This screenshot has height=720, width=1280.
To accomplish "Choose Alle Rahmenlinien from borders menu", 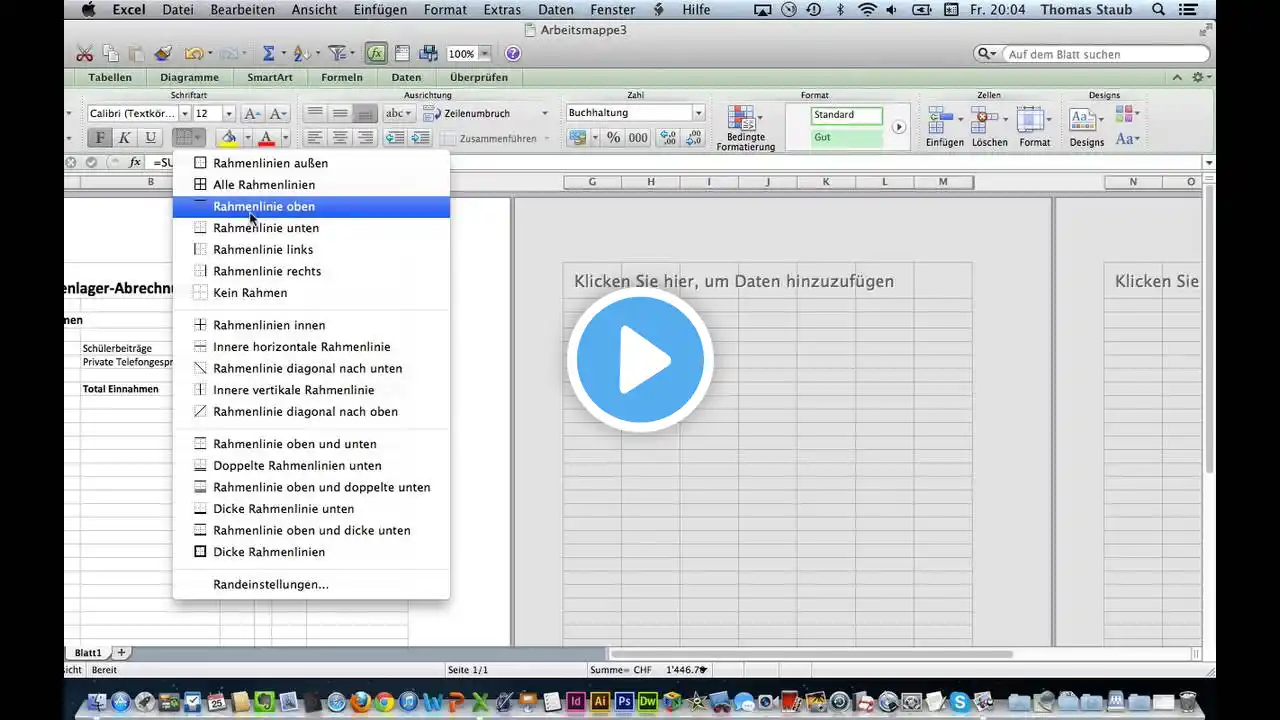I will (x=311, y=185).
